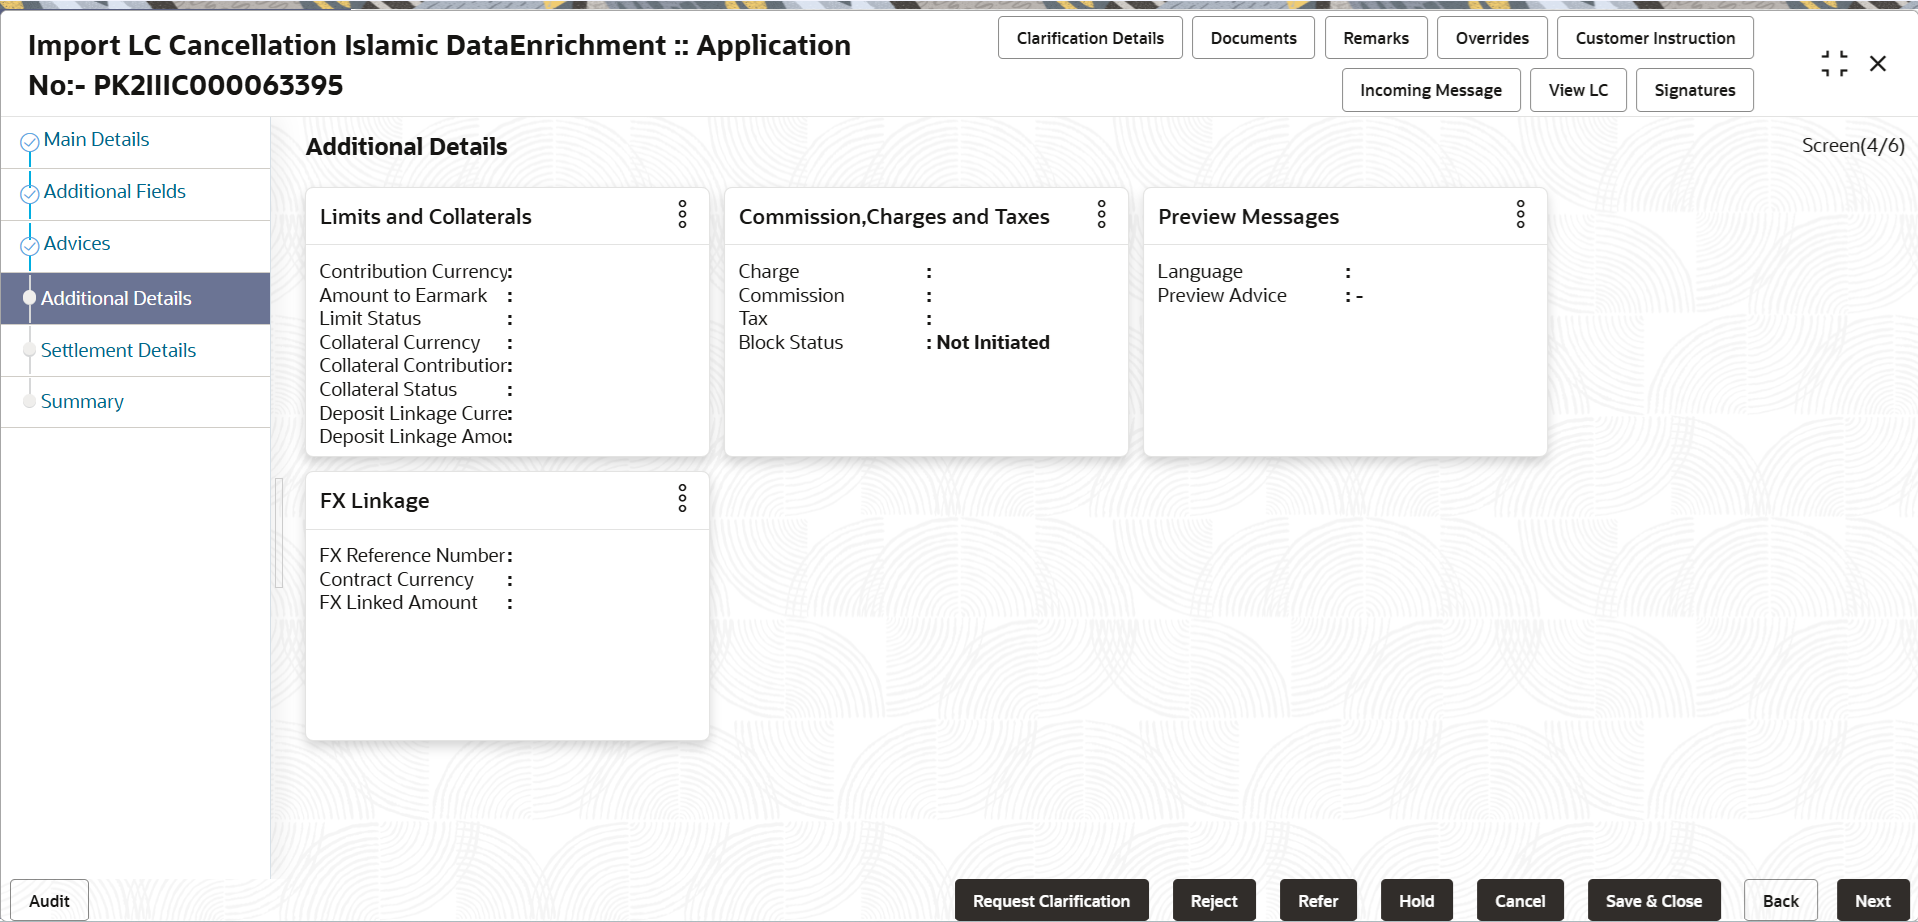Open the Remarks panel
The height and width of the screenshot is (922, 1918).
(x=1376, y=38)
